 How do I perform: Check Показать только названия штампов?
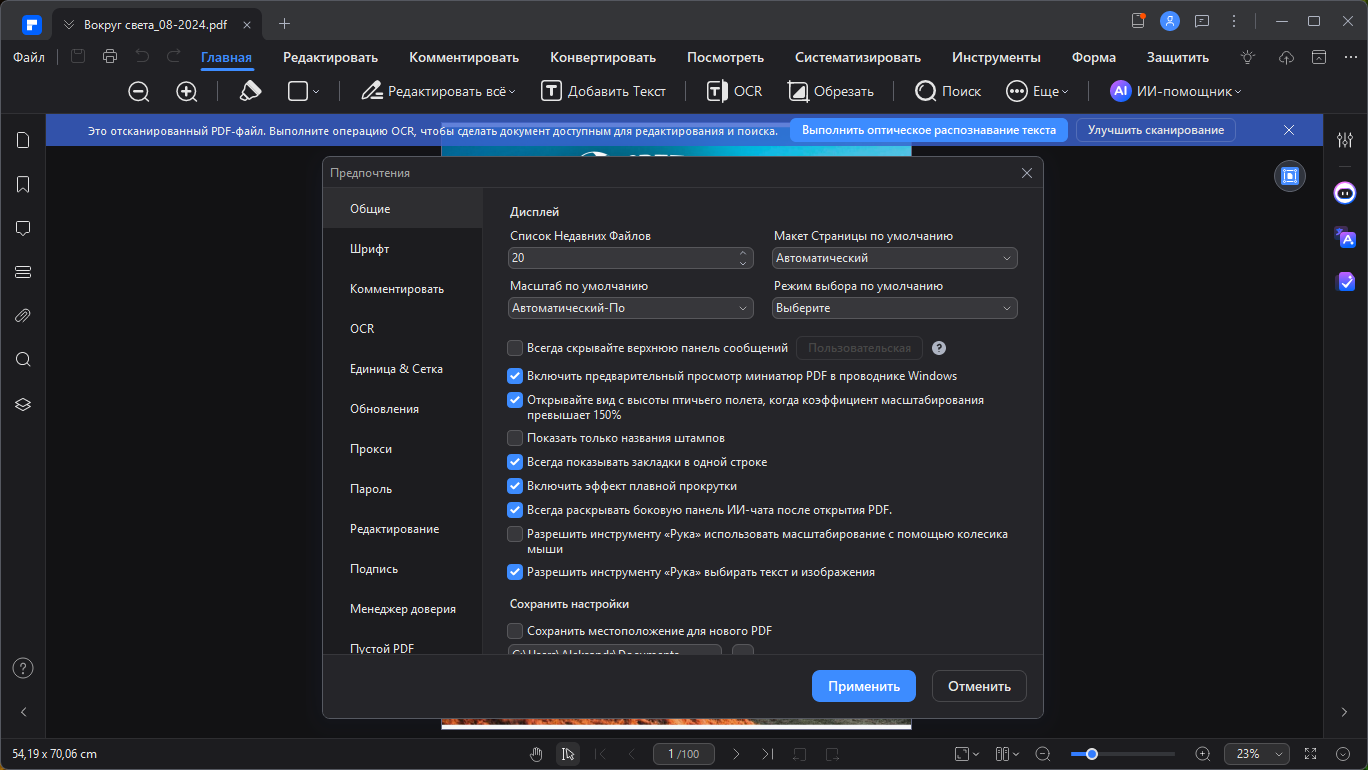[515, 438]
